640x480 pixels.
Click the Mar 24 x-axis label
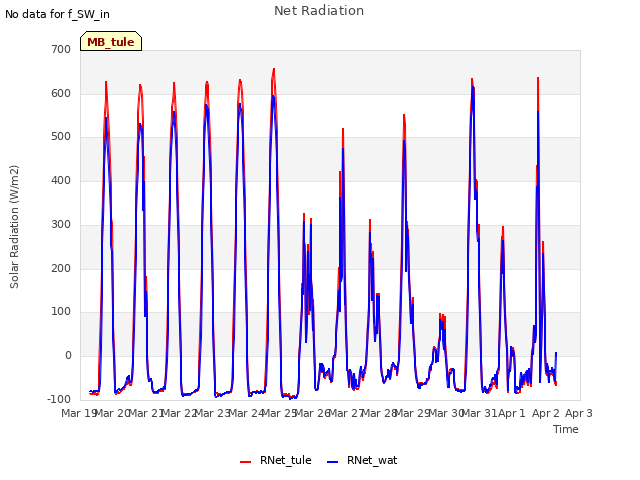click(246, 413)
